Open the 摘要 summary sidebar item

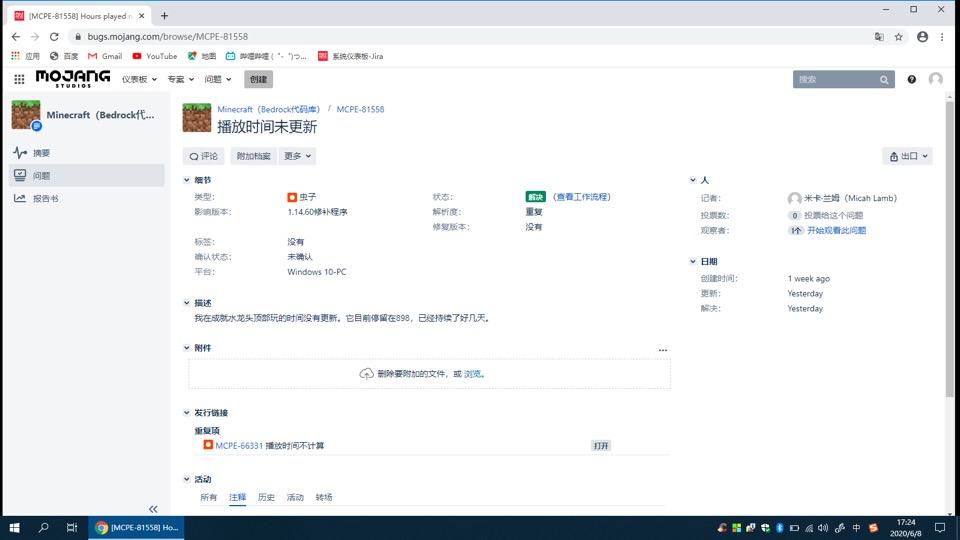pyautogui.click(x=87, y=152)
